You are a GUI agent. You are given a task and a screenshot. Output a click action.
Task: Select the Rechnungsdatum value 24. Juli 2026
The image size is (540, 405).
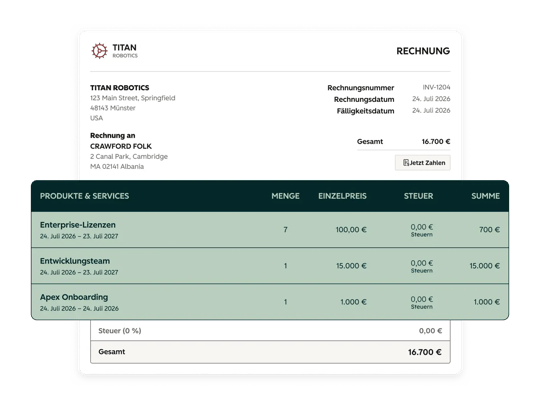tap(431, 99)
